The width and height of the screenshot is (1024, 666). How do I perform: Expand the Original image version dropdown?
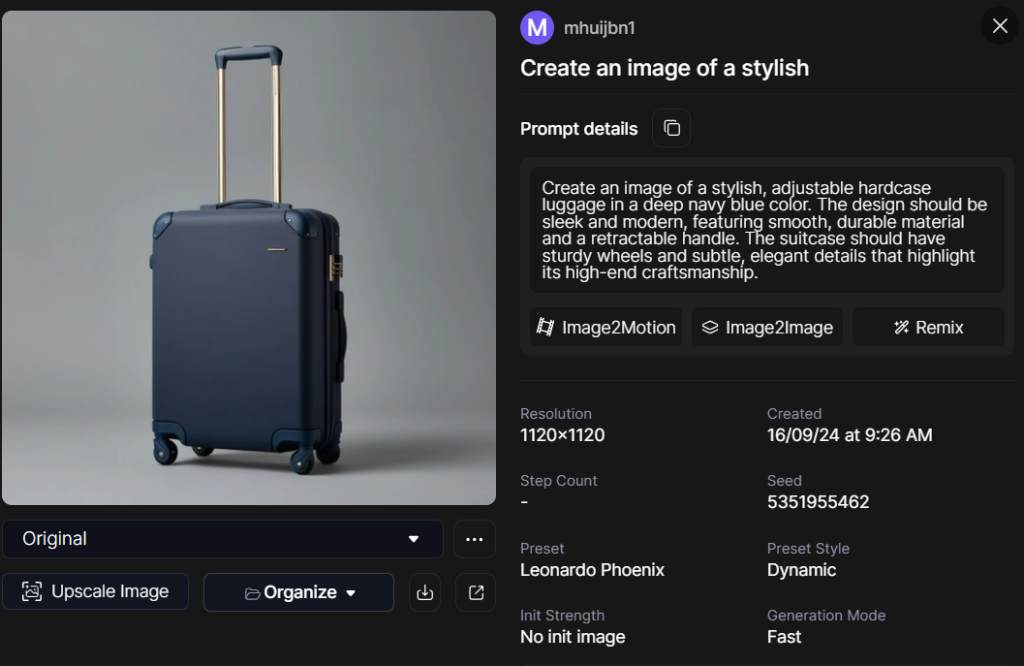[x=222, y=539]
